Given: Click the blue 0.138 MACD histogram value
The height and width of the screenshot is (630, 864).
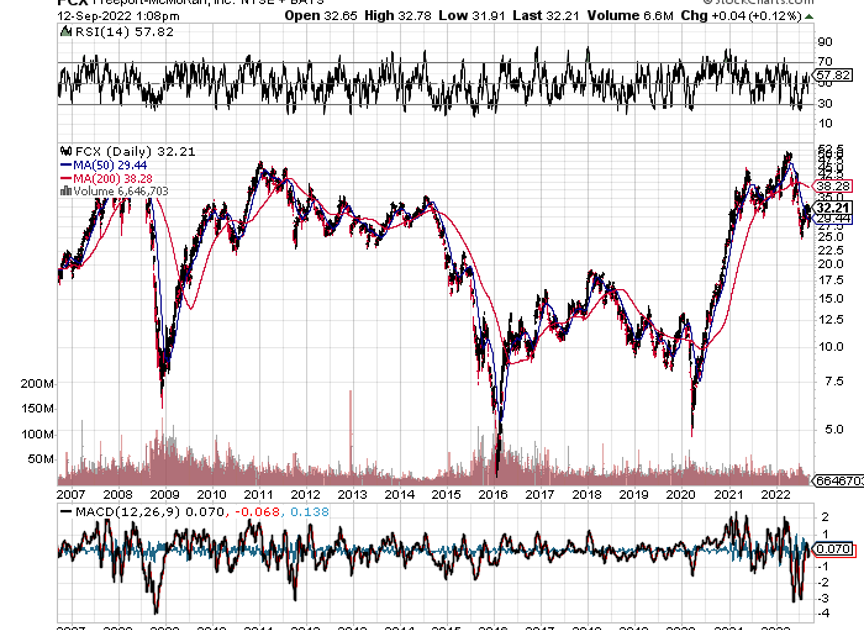Looking at the screenshot, I should coord(310,512).
